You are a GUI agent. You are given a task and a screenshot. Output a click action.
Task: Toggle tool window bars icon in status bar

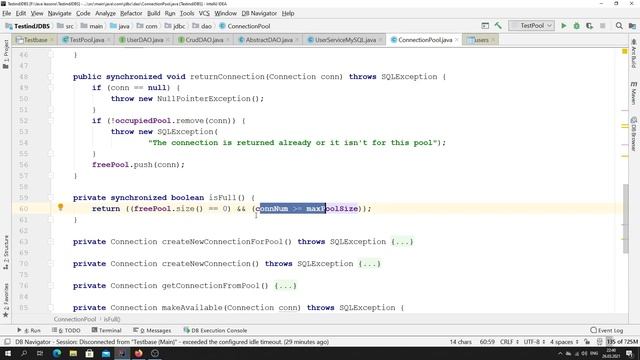tap(7, 342)
